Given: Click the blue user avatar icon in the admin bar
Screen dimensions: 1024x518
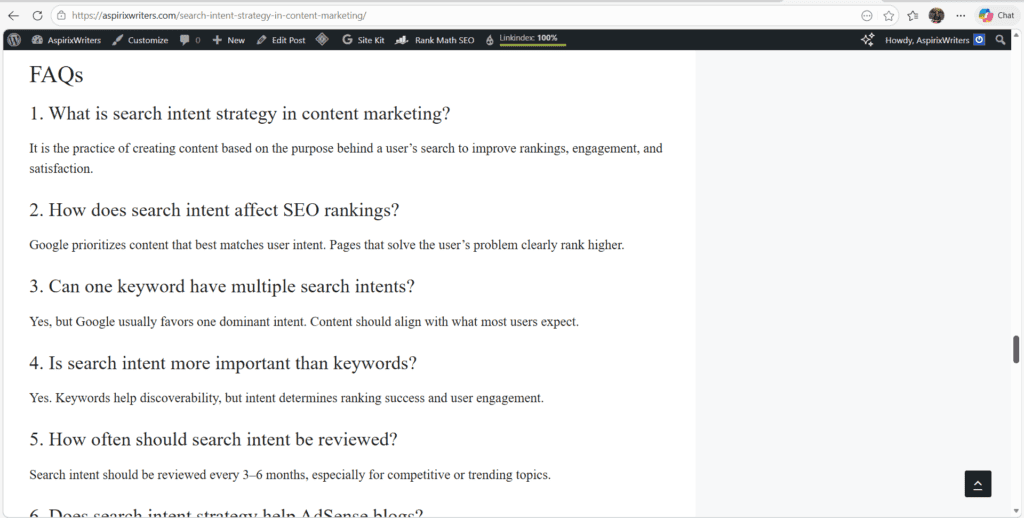Looking at the screenshot, I should (x=979, y=40).
